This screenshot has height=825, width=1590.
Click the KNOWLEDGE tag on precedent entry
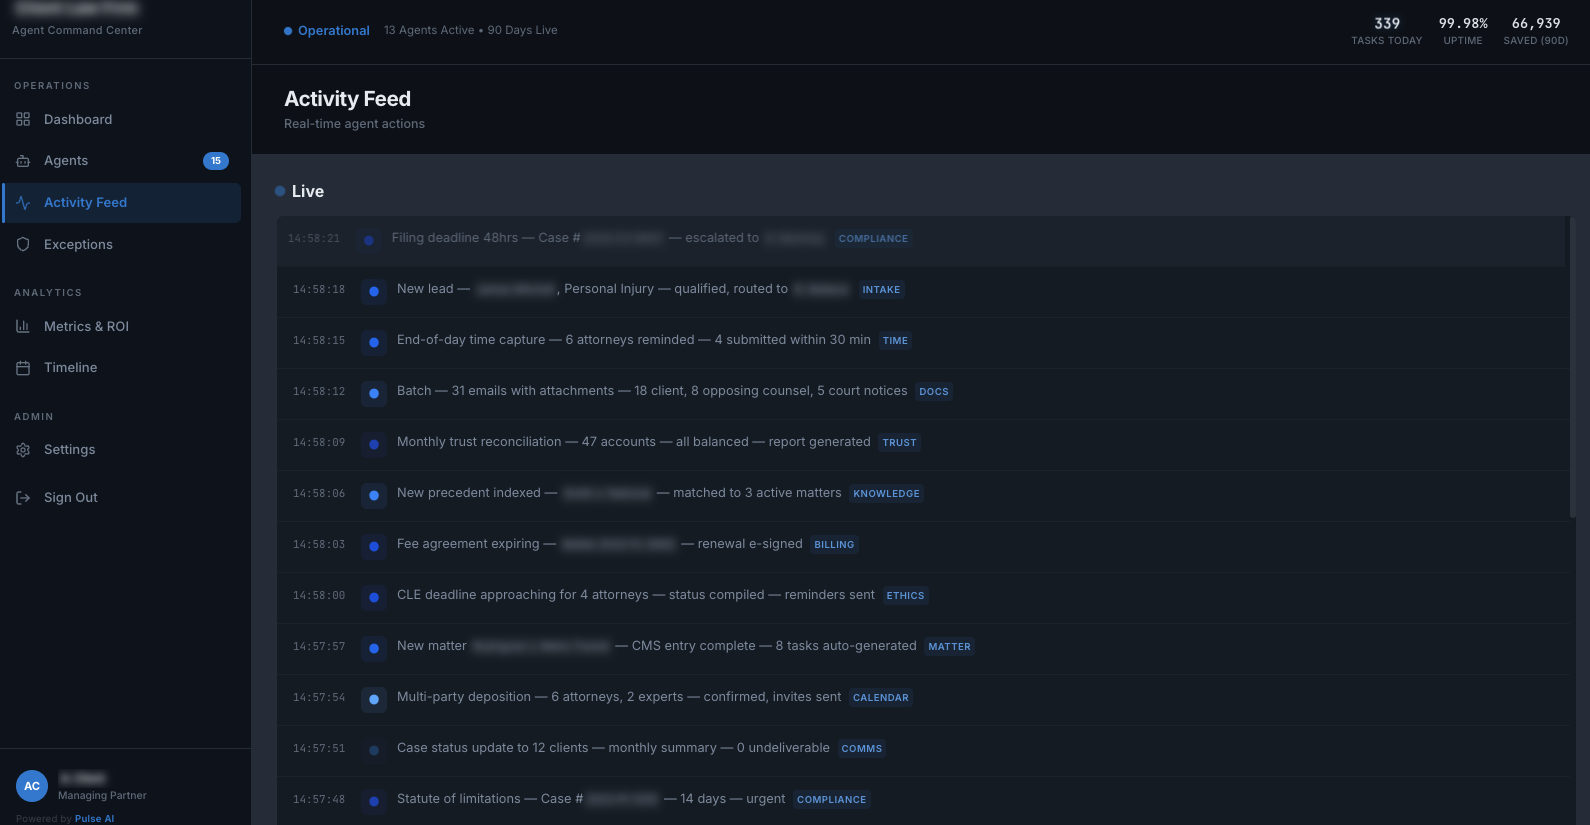point(886,494)
